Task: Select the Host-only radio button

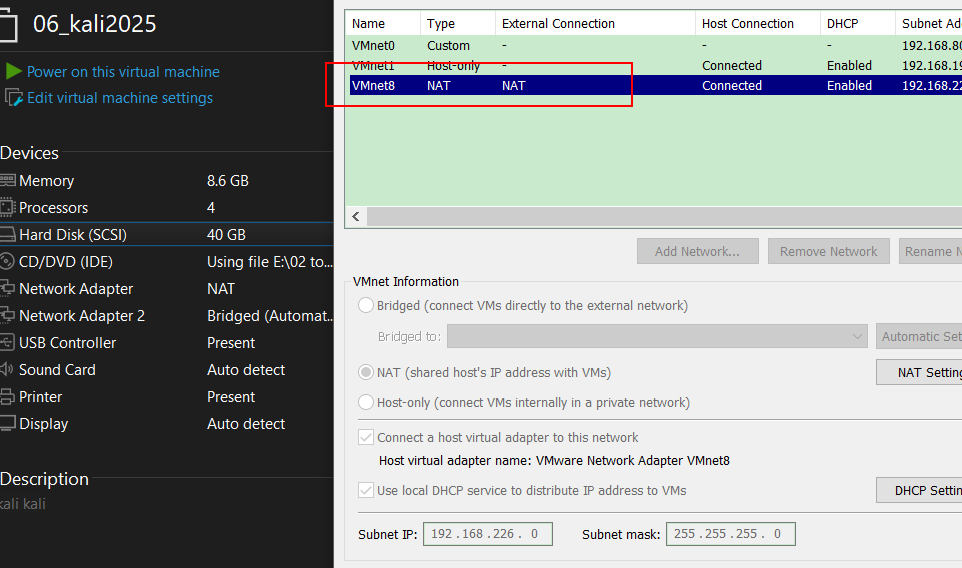Action: point(366,402)
